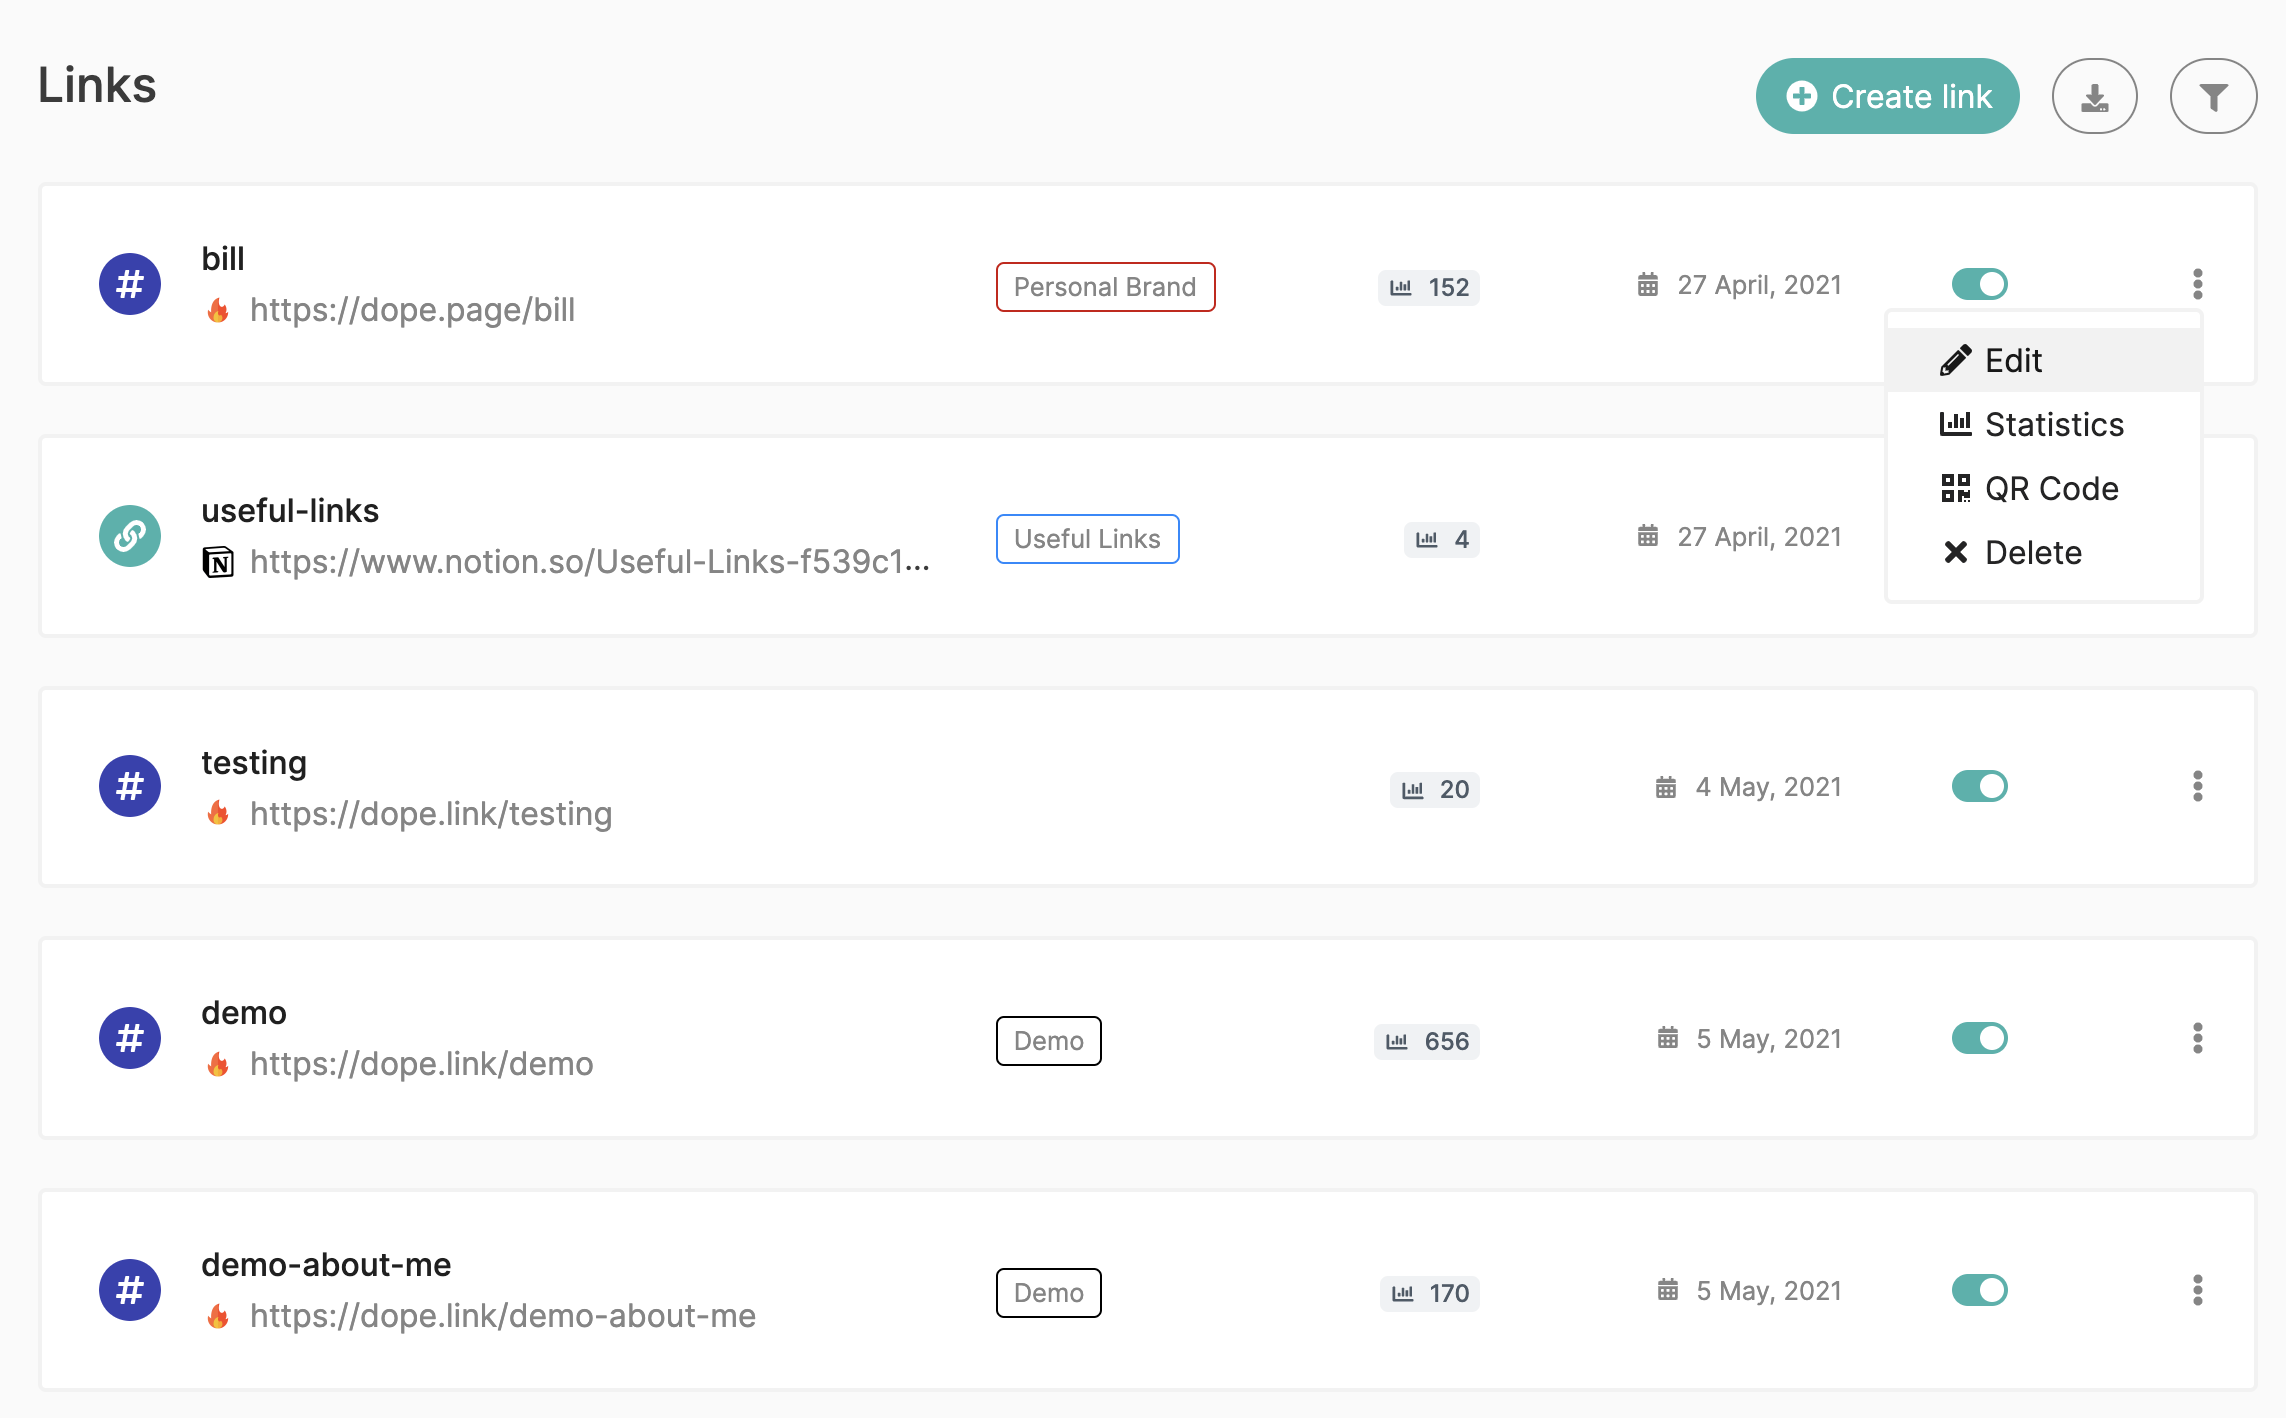
Task: Open the https://dope.link/testing URL
Action: coord(431,814)
